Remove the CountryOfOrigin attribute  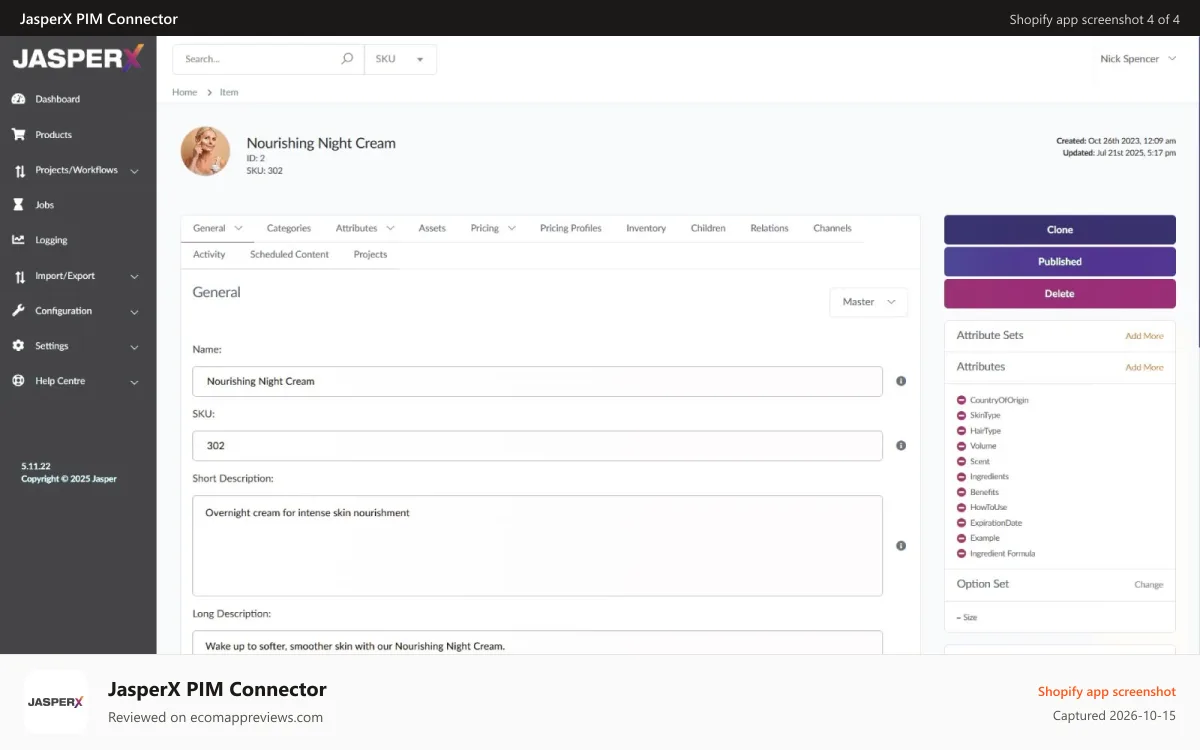(x=961, y=400)
